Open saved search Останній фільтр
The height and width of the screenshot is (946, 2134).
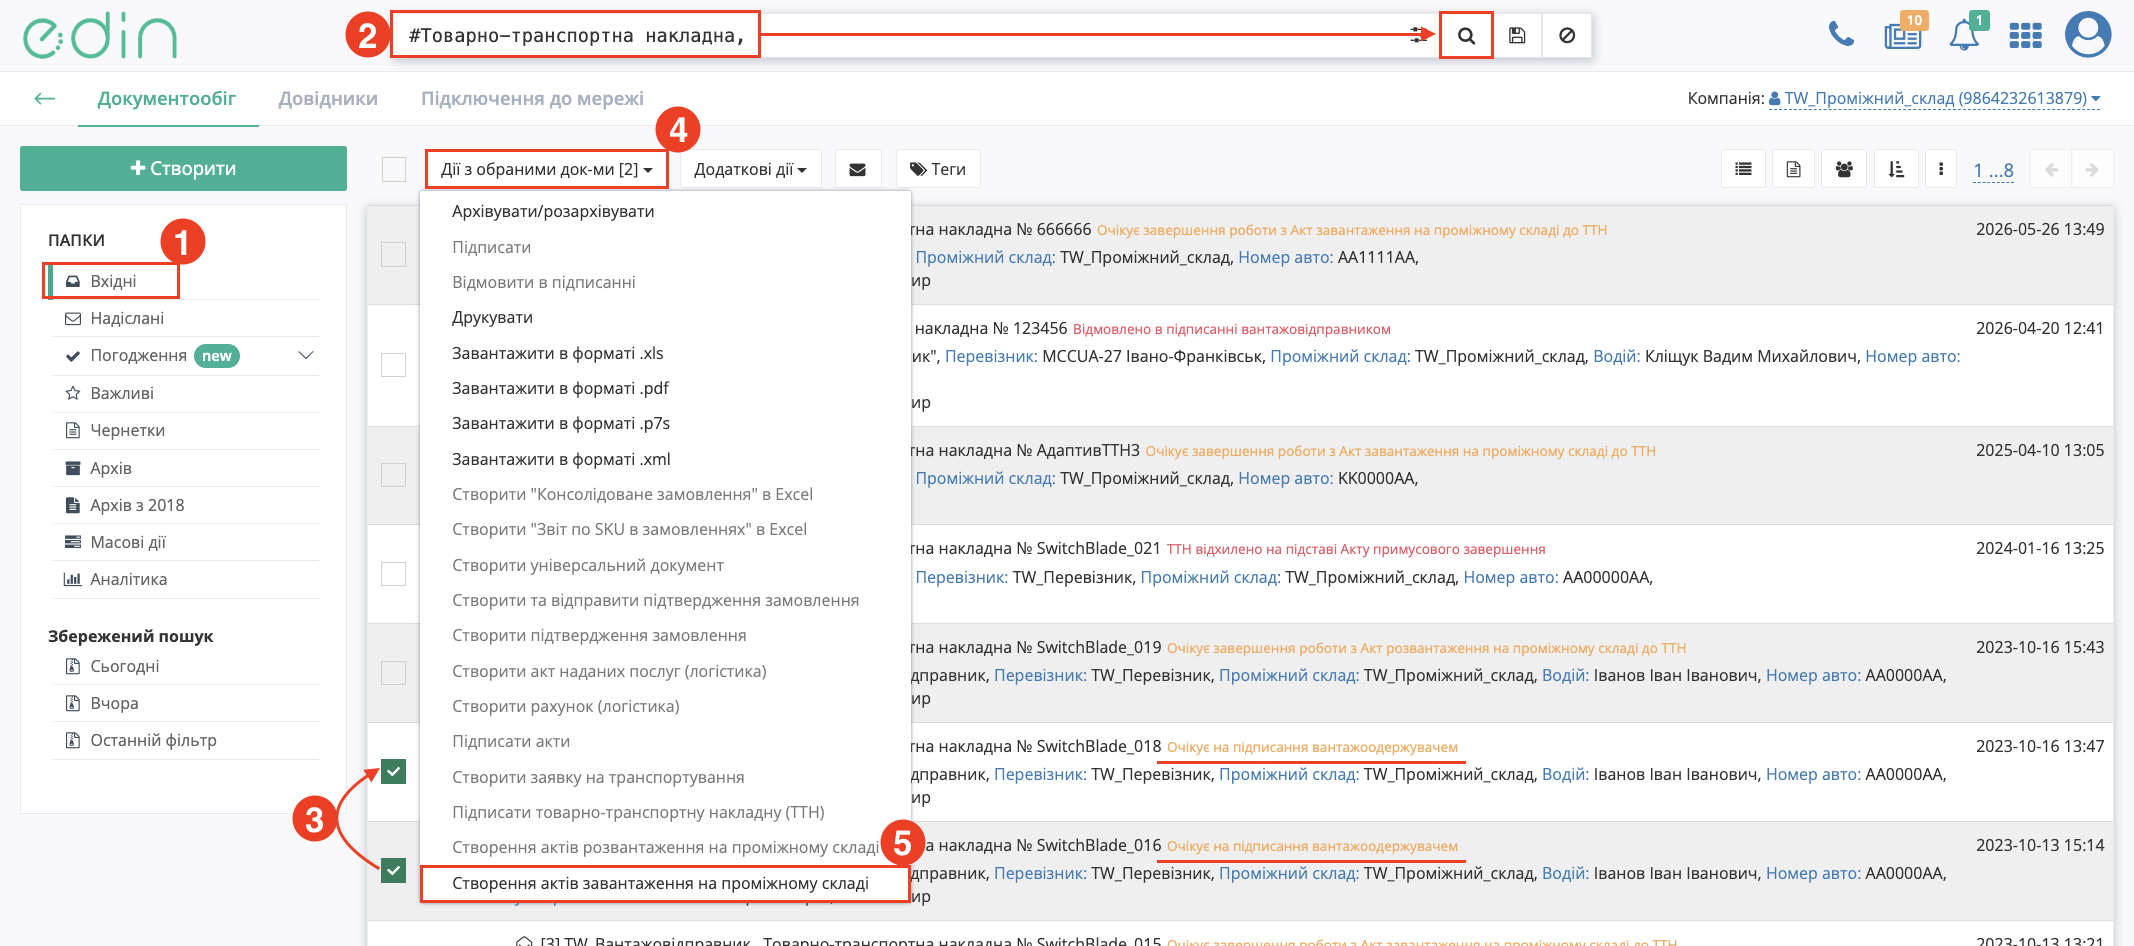click(x=153, y=740)
